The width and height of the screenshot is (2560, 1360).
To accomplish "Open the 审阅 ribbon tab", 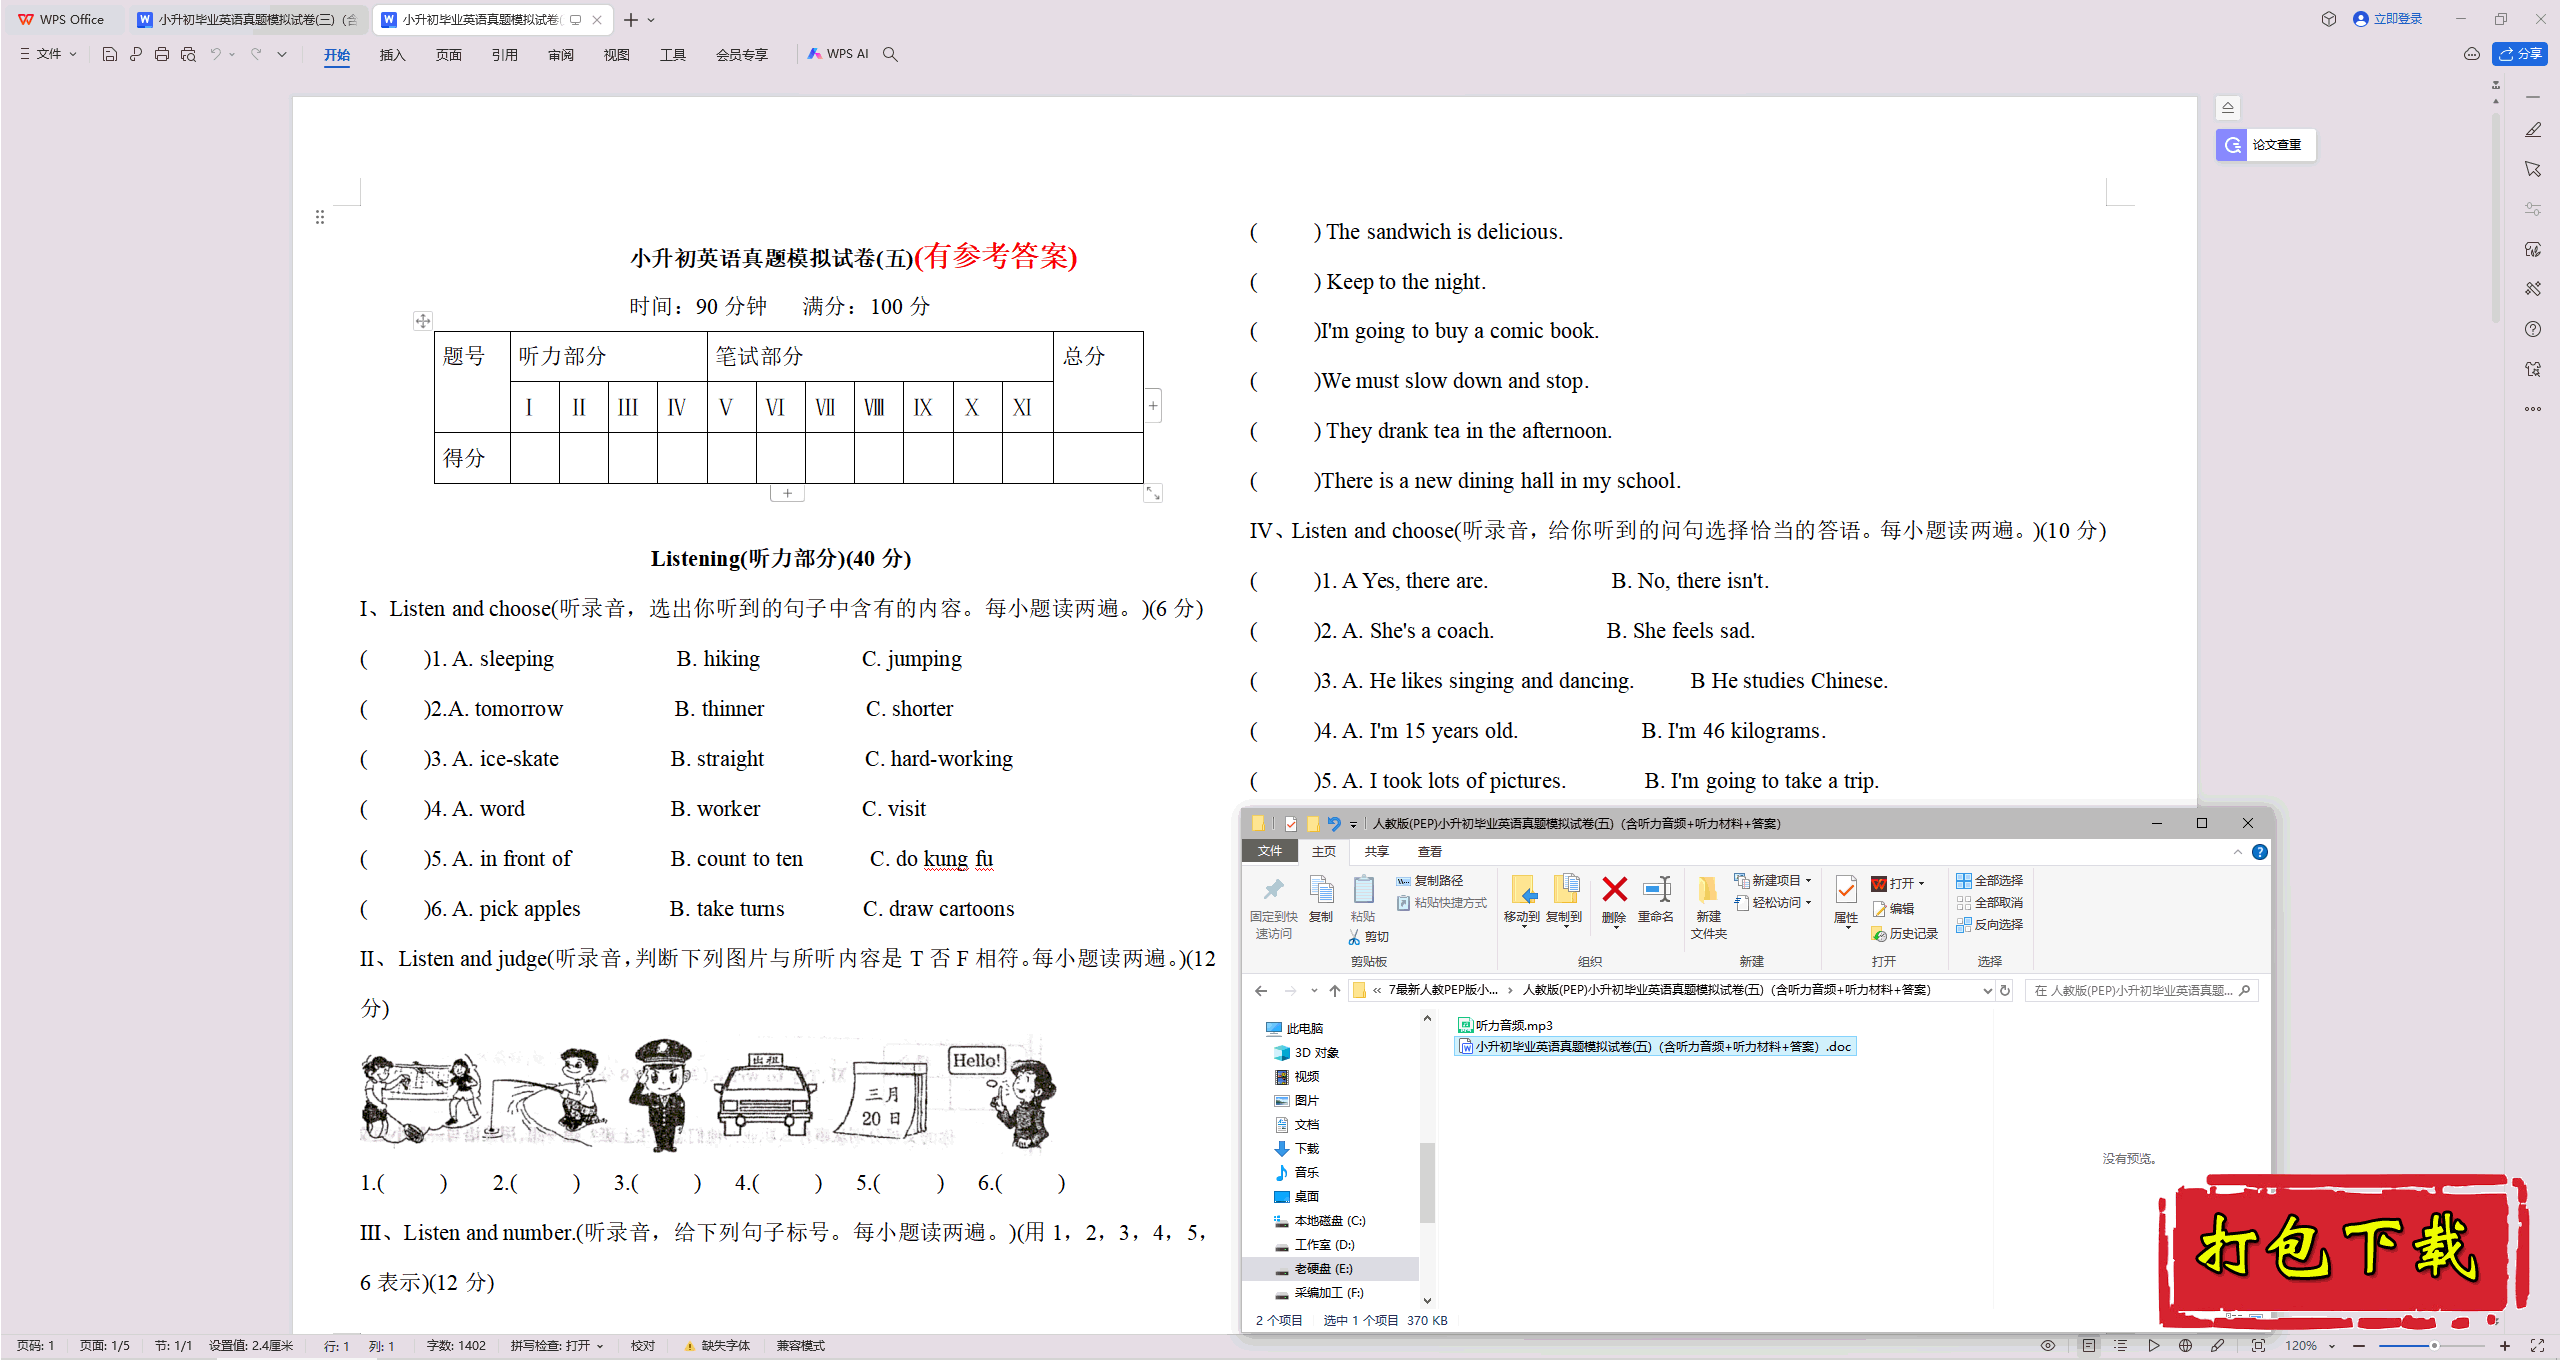I will [560, 55].
